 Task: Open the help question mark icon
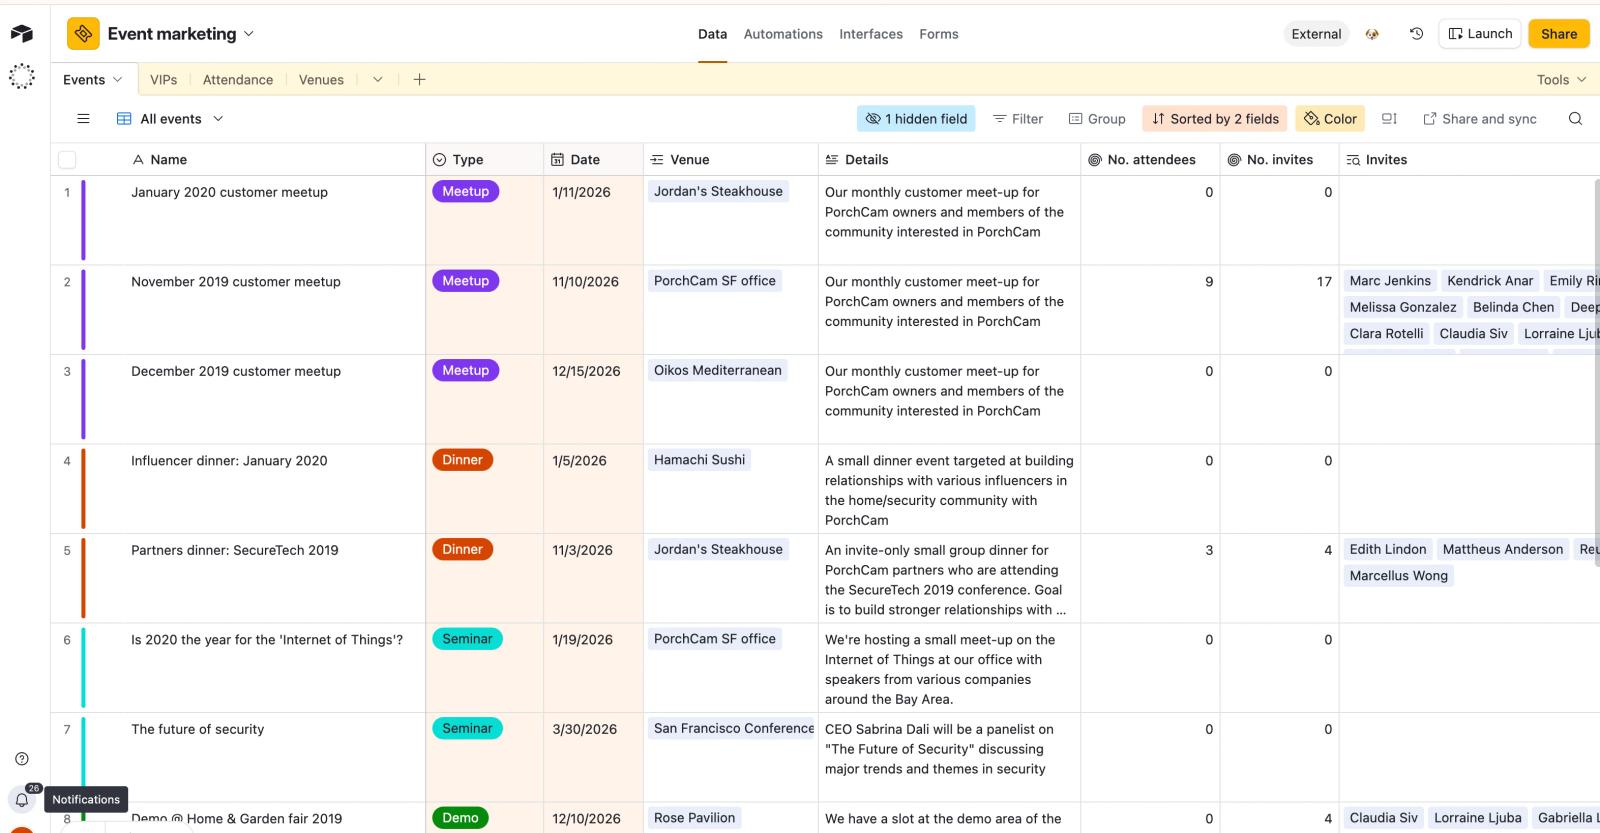click(22, 759)
